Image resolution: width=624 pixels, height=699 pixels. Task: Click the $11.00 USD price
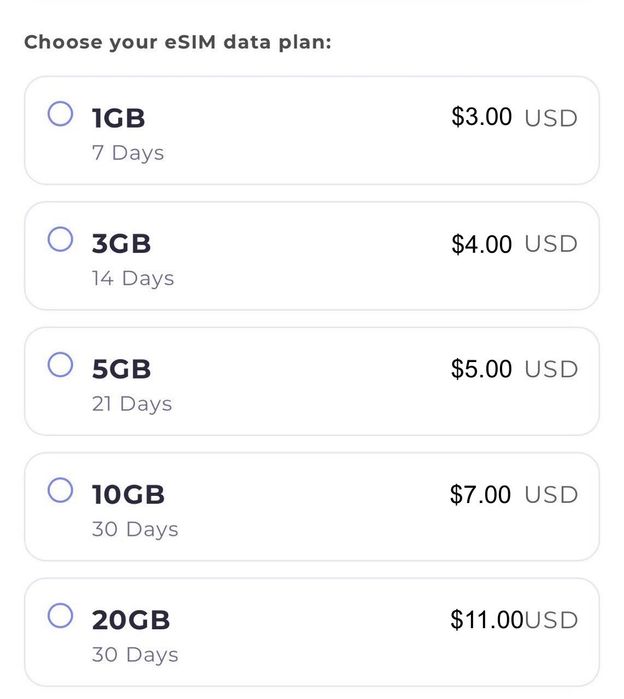click(514, 620)
